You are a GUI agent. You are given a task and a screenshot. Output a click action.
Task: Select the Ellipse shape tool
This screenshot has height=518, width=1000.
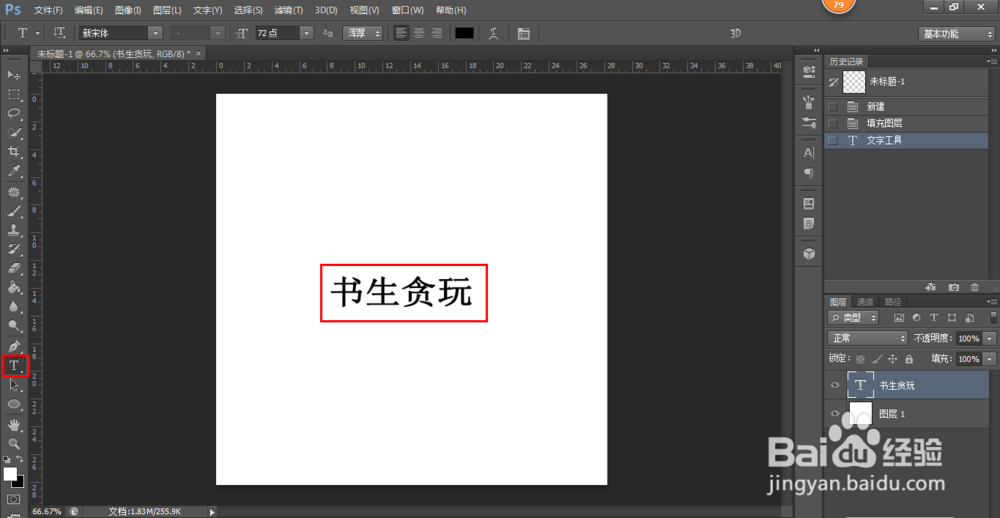point(14,404)
